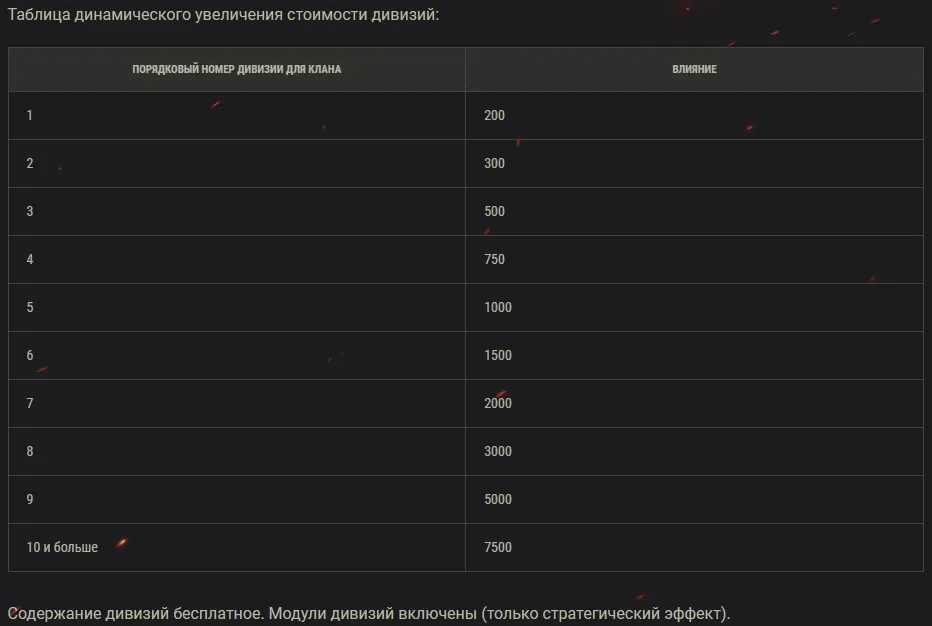Viewport: 932px width, 626px height.
Task: Select division number 6 in first column
Action: pos(30,356)
